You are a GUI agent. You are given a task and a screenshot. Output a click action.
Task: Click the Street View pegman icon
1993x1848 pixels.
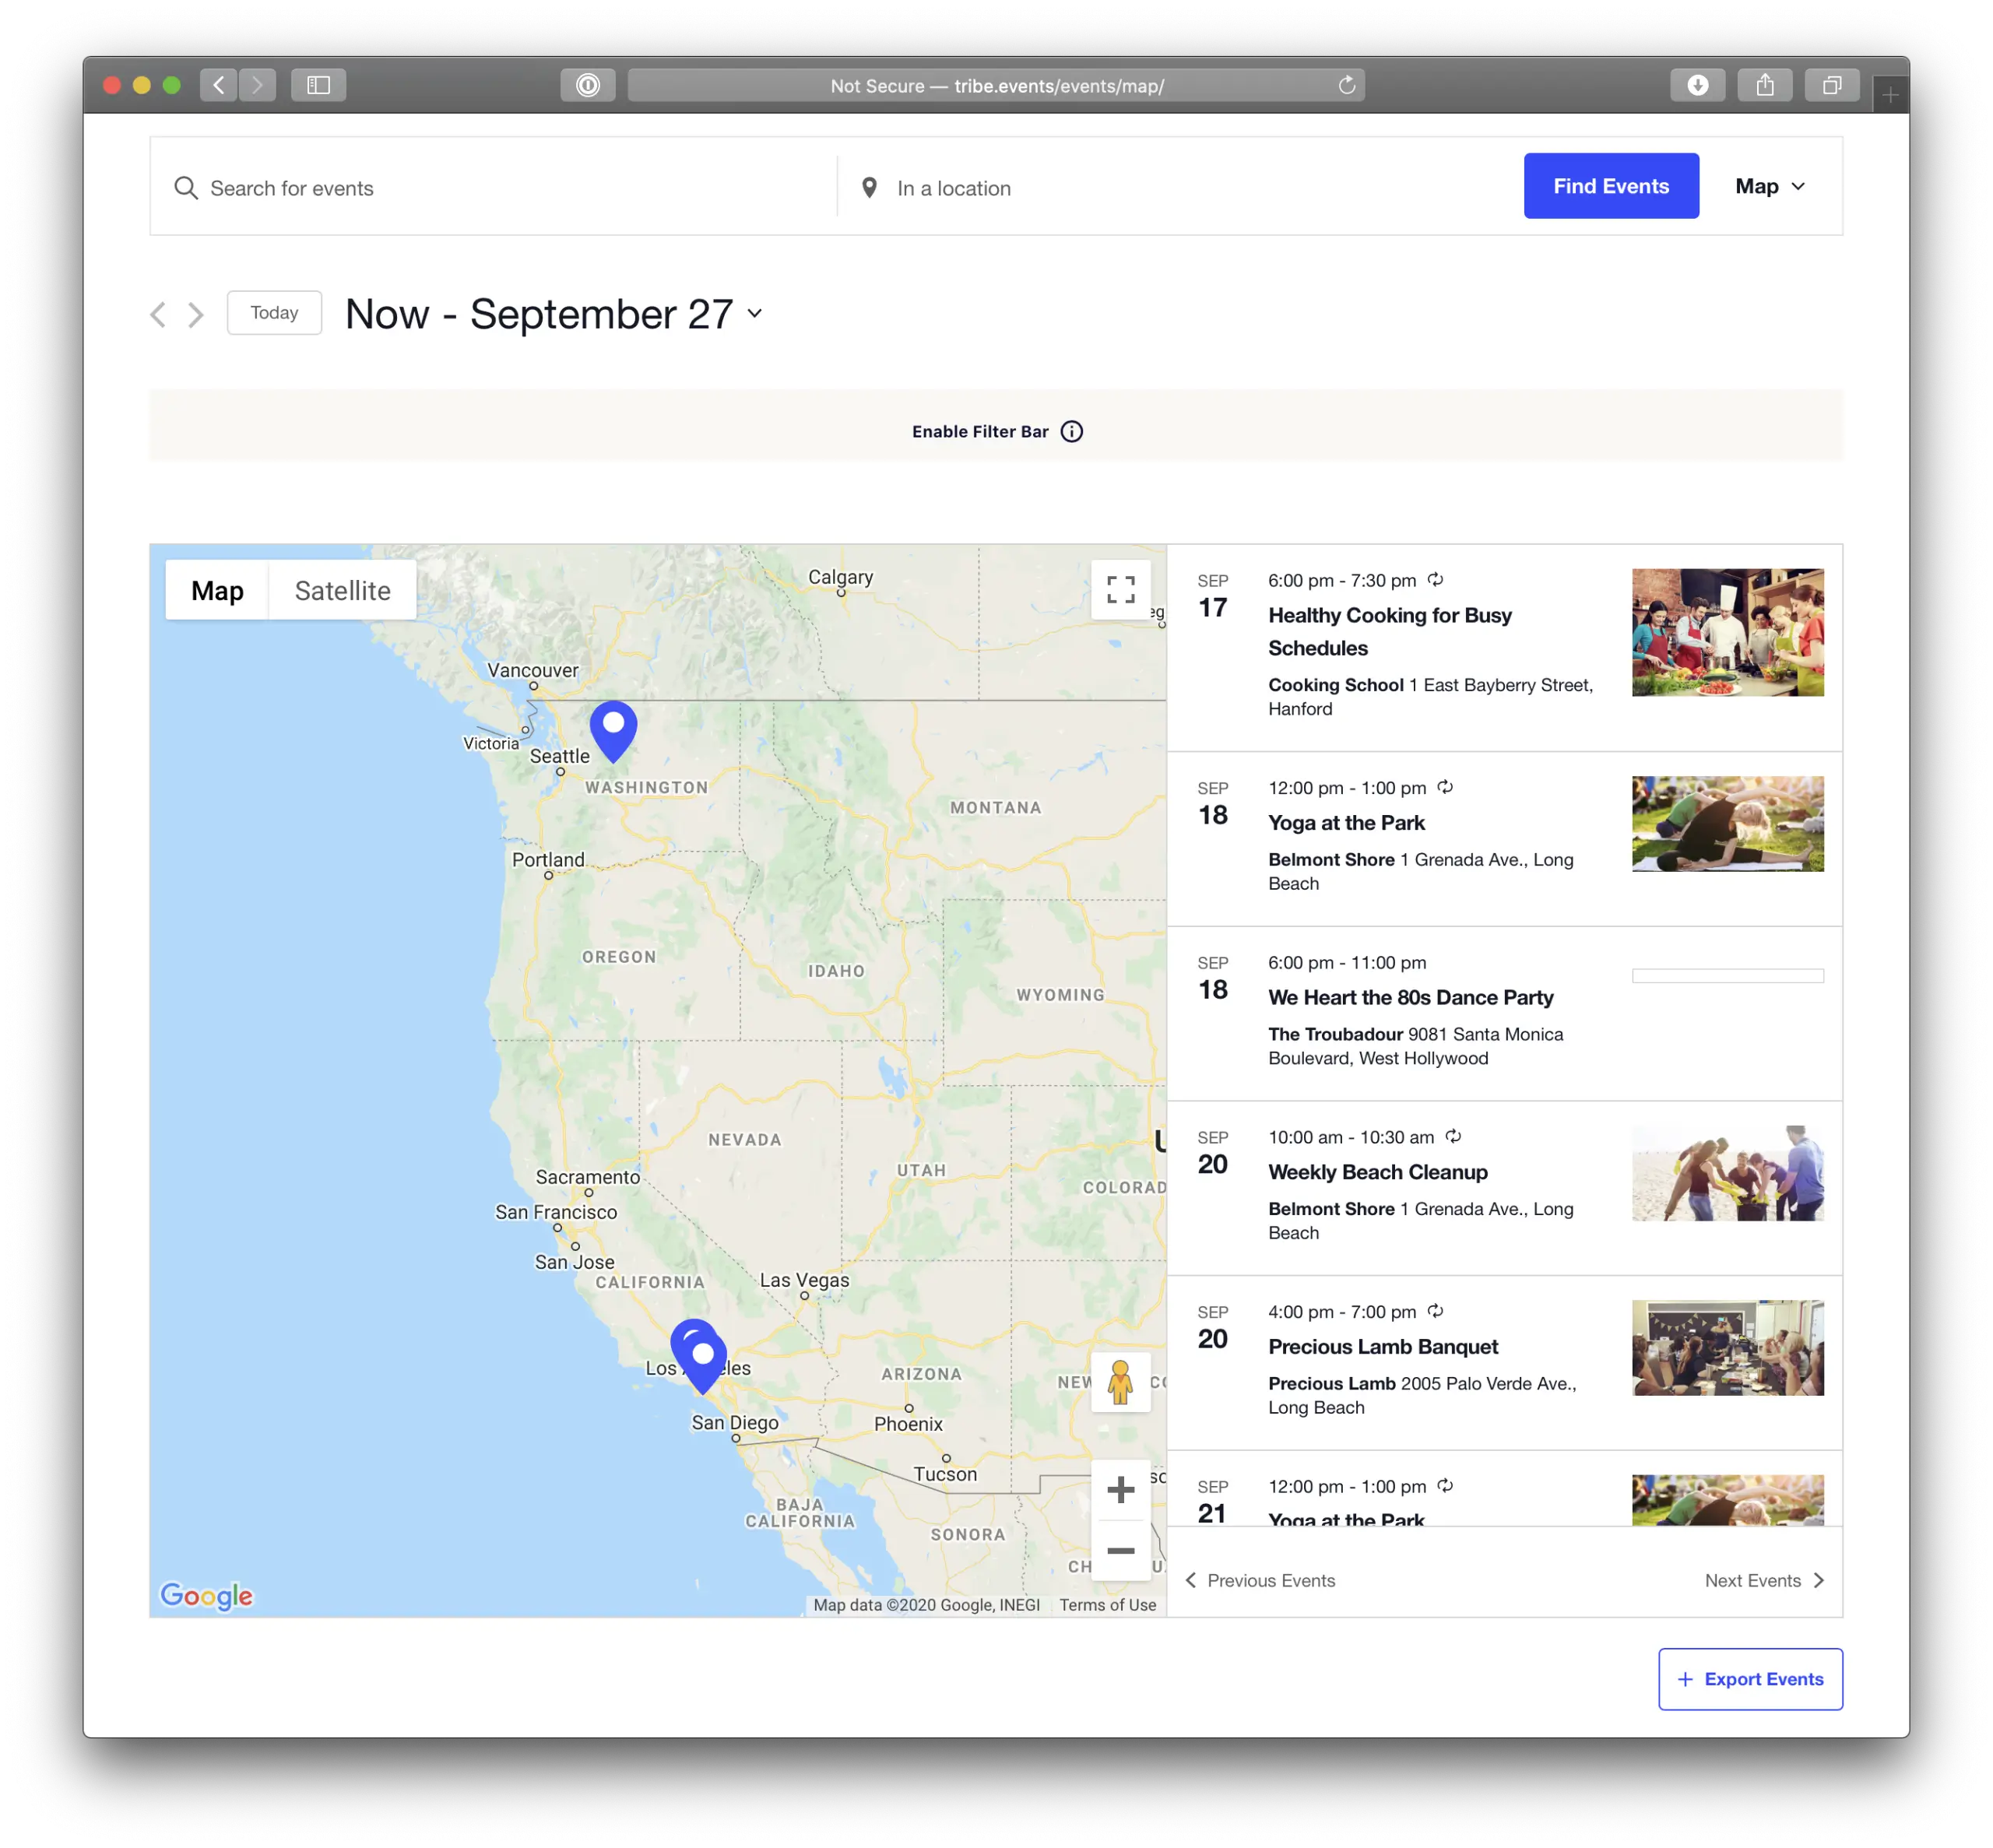(1120, 1382)
